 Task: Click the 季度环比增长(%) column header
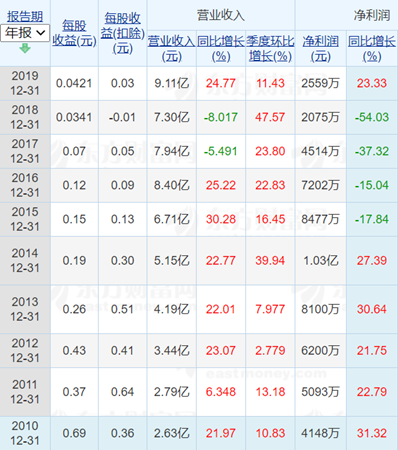pos(270,48)
